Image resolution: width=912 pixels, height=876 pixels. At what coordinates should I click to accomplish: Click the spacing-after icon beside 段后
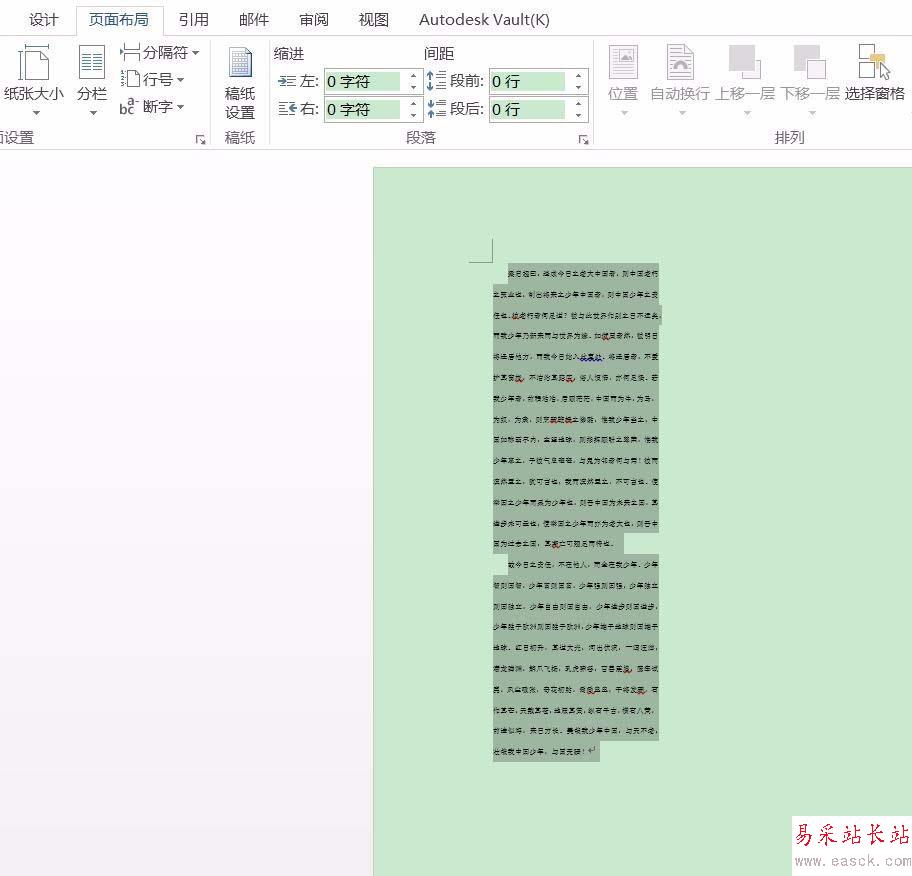tap(436, 108)
